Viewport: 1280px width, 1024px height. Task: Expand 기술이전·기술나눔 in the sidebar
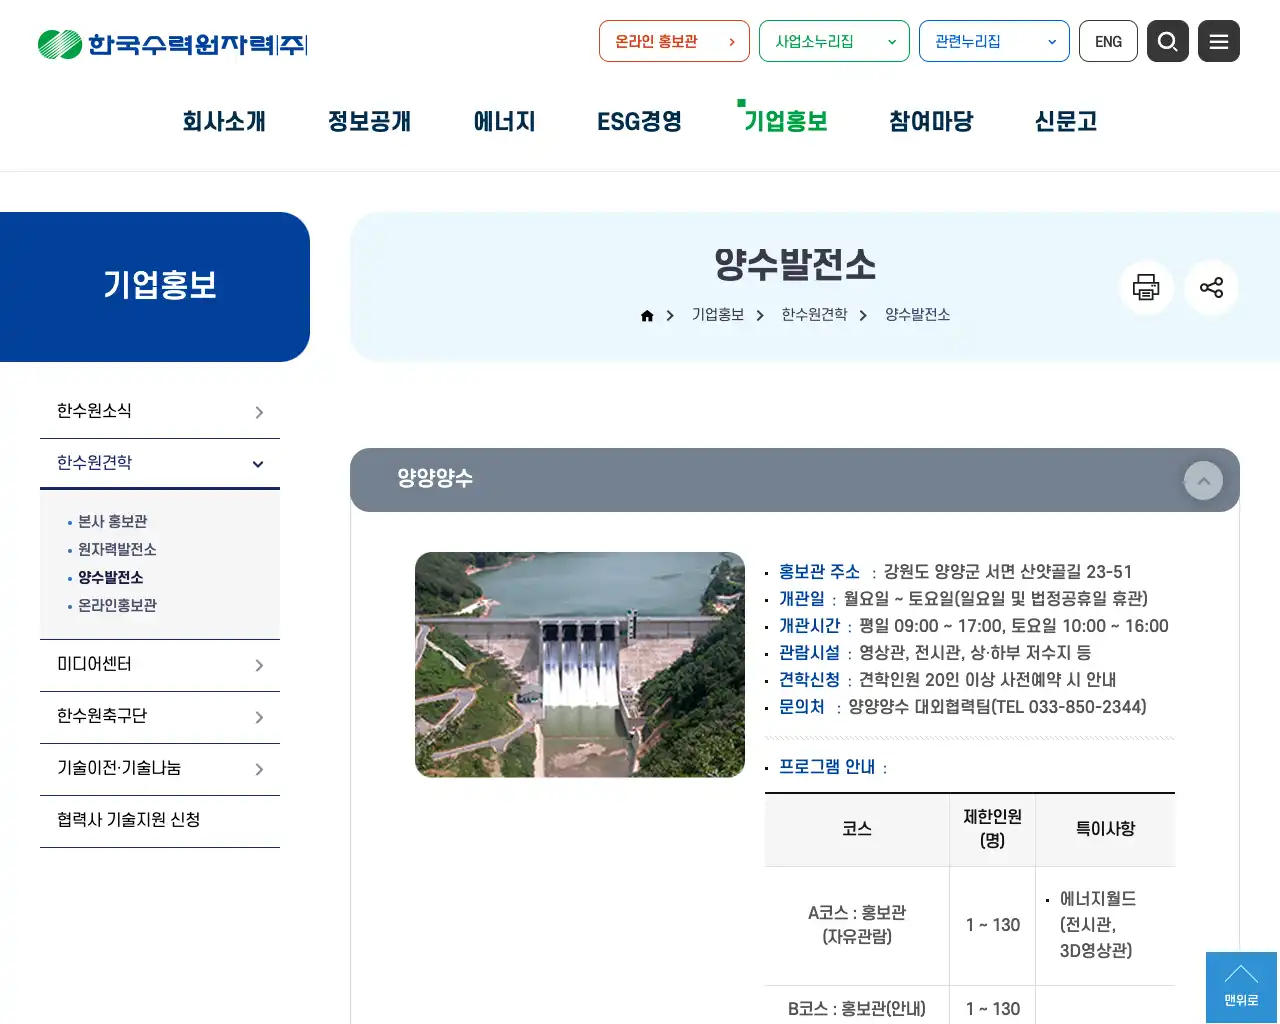coord(160,769)
